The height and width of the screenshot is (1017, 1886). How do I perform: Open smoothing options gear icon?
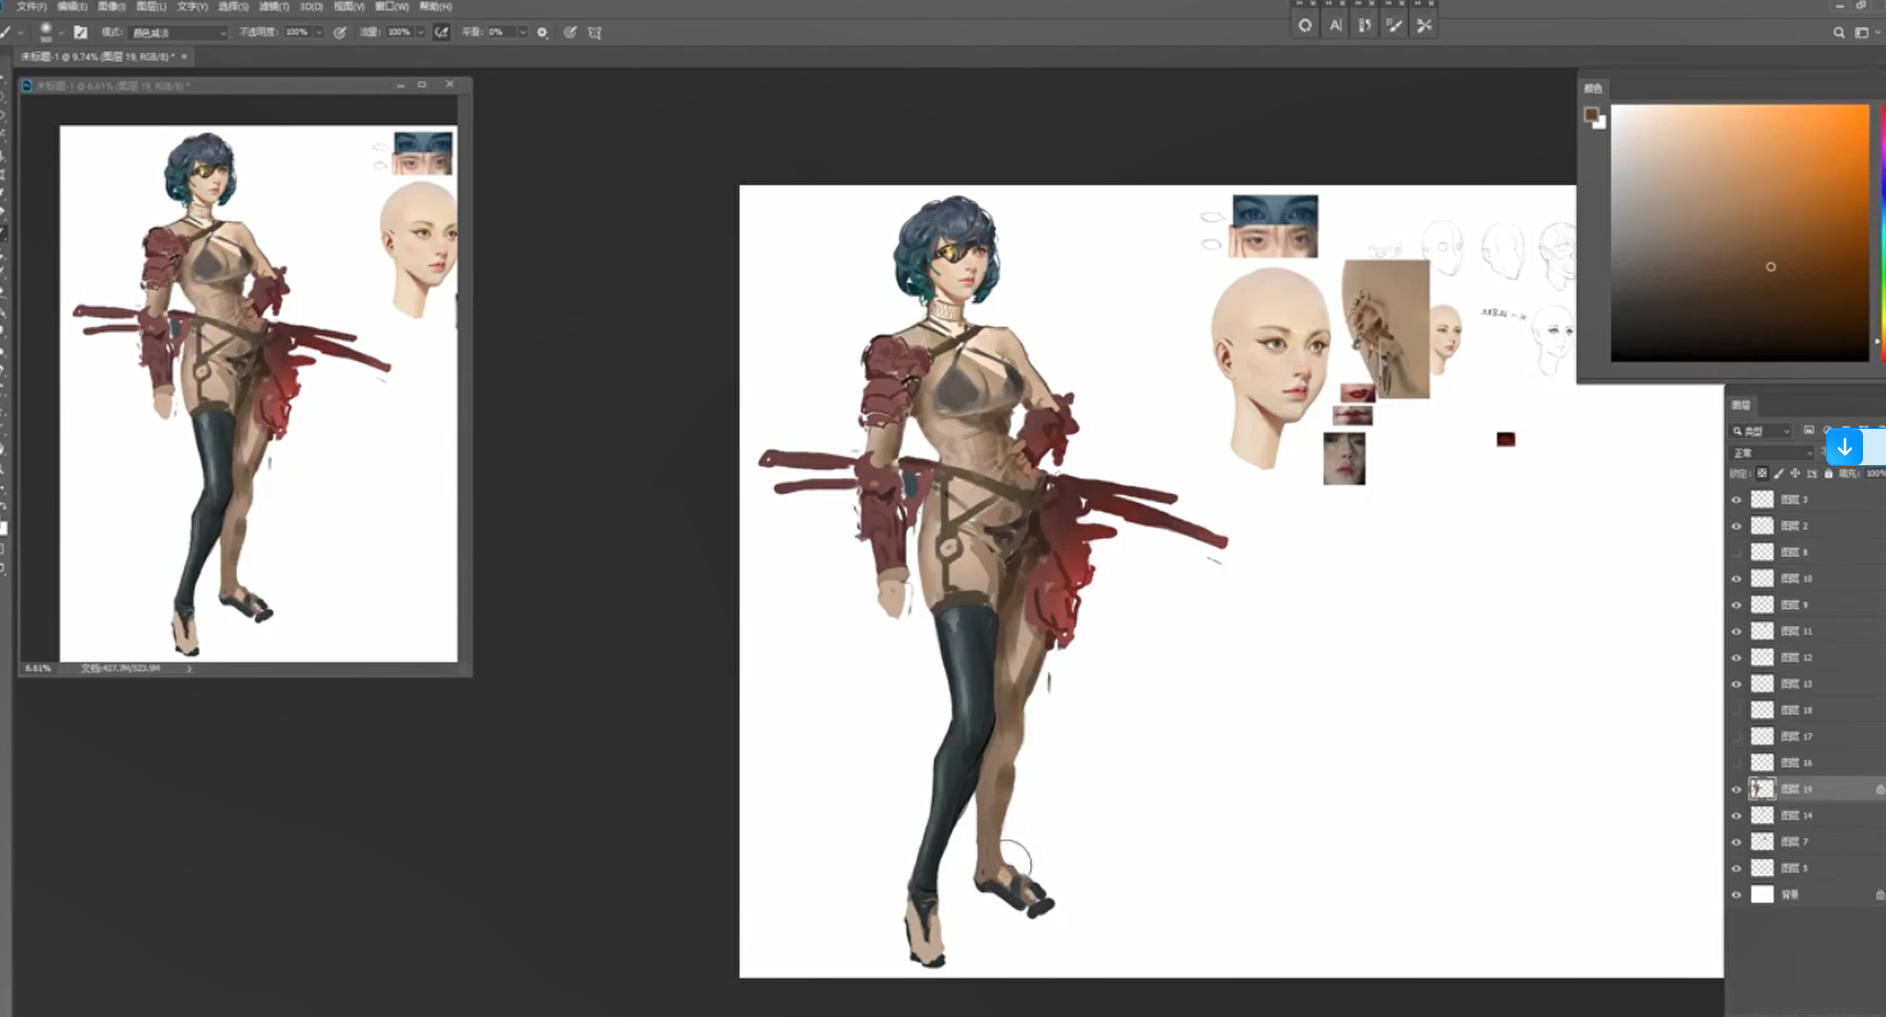(542, 32)
